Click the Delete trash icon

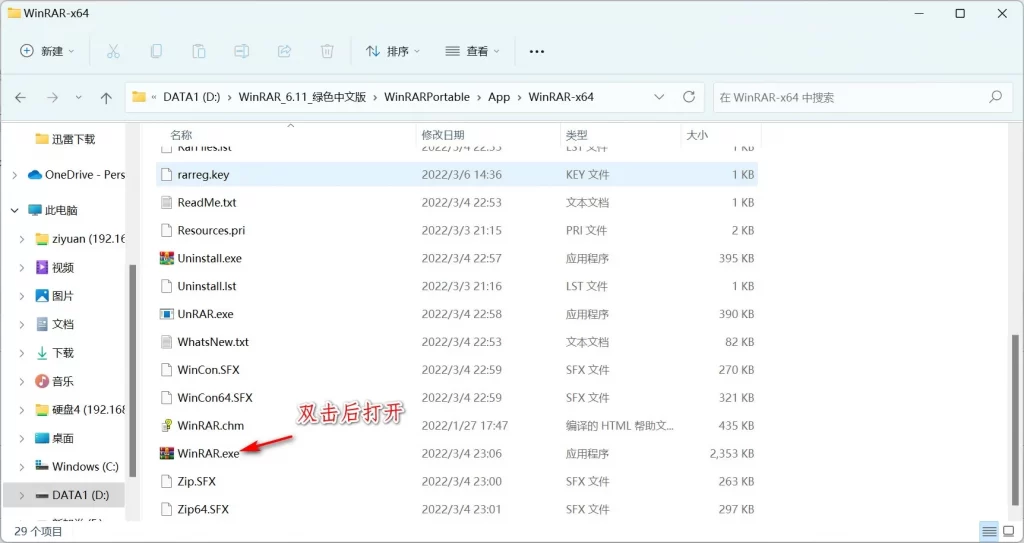point(327,51)
